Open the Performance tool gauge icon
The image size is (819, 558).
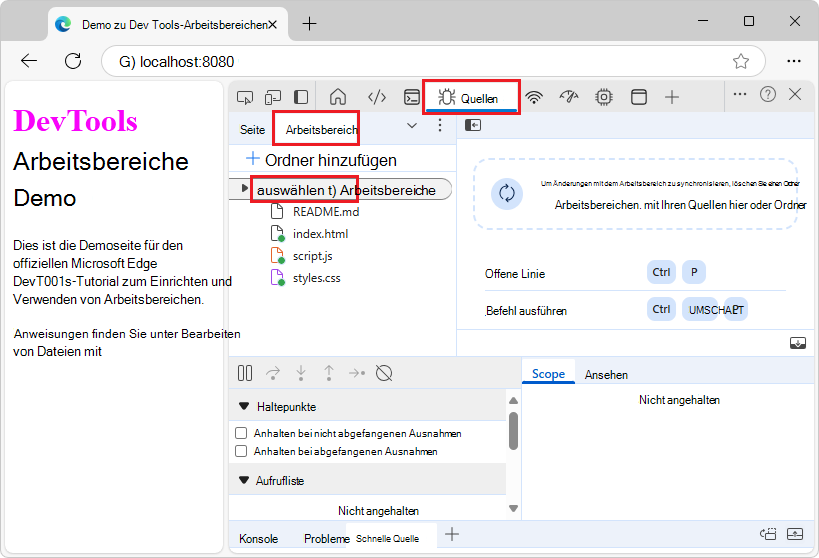(x=569, y=97)
